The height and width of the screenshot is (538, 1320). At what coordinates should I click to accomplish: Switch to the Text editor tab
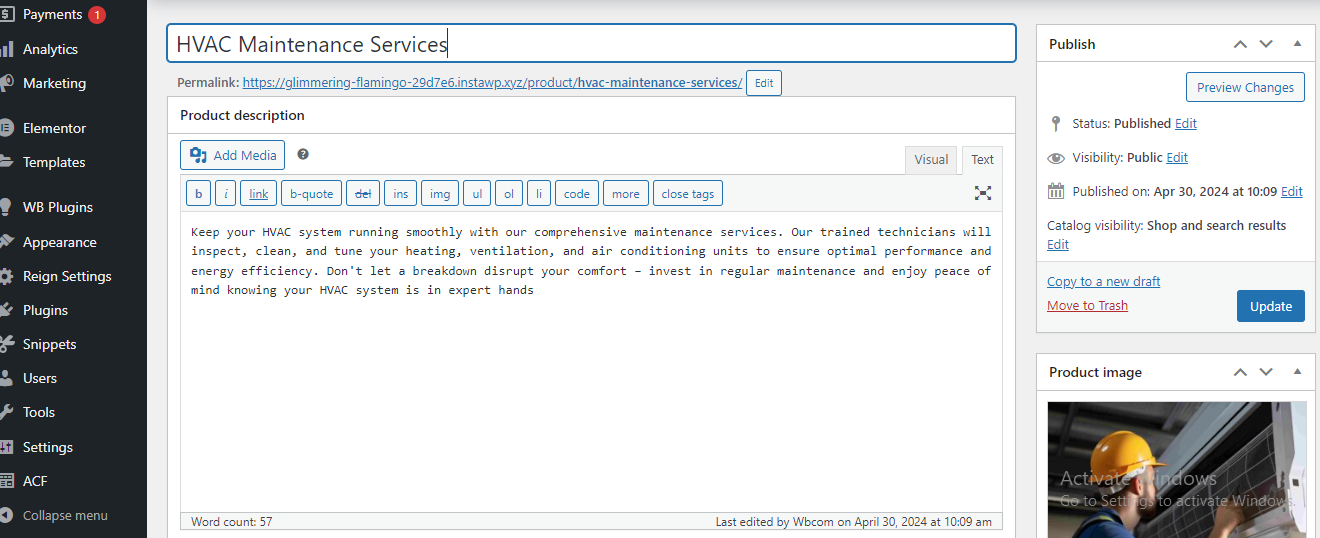pos(983,160)
